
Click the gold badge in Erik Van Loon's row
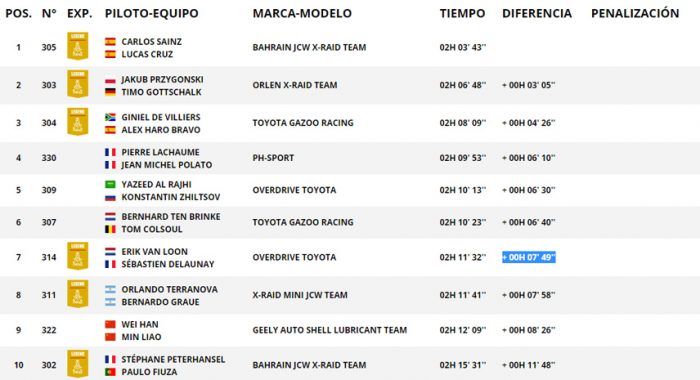(78, 256)
